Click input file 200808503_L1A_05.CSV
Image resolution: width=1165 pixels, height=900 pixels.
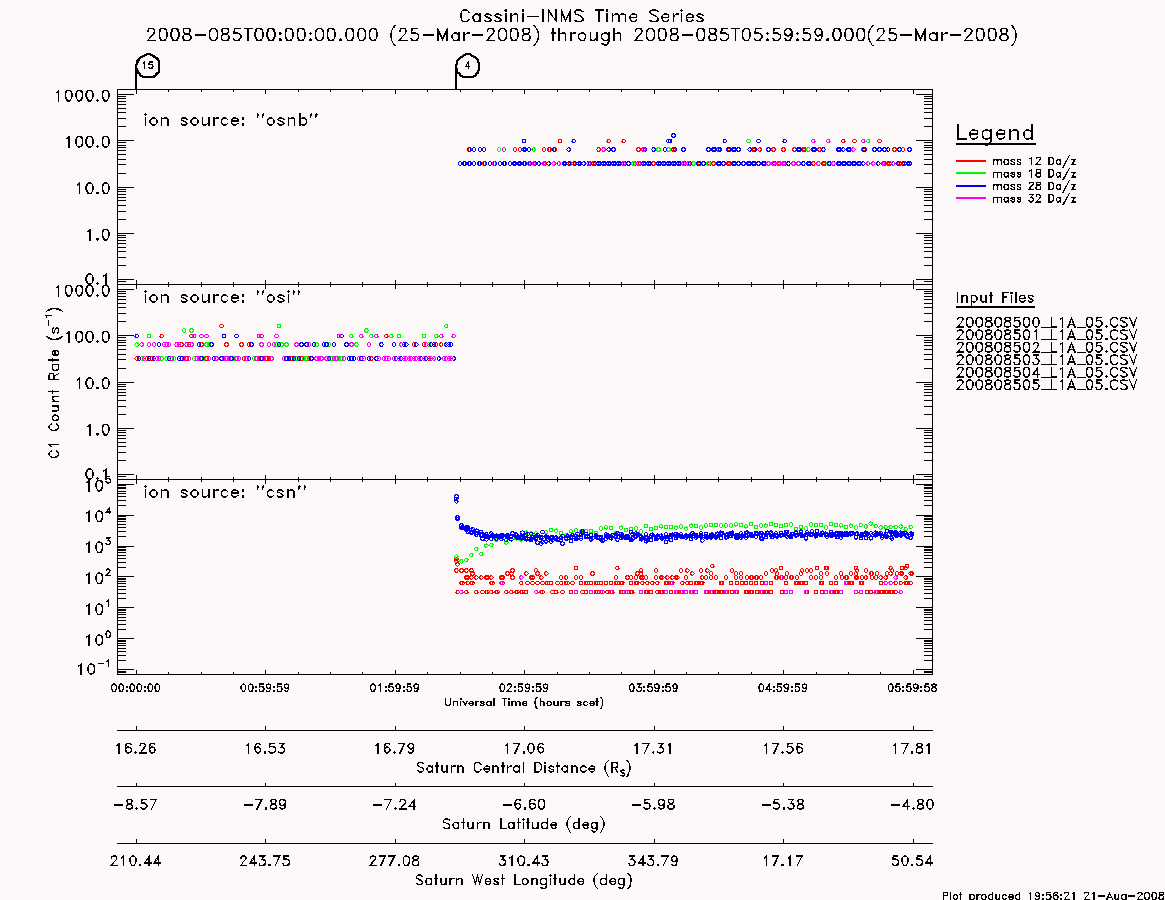point(1046,360)
